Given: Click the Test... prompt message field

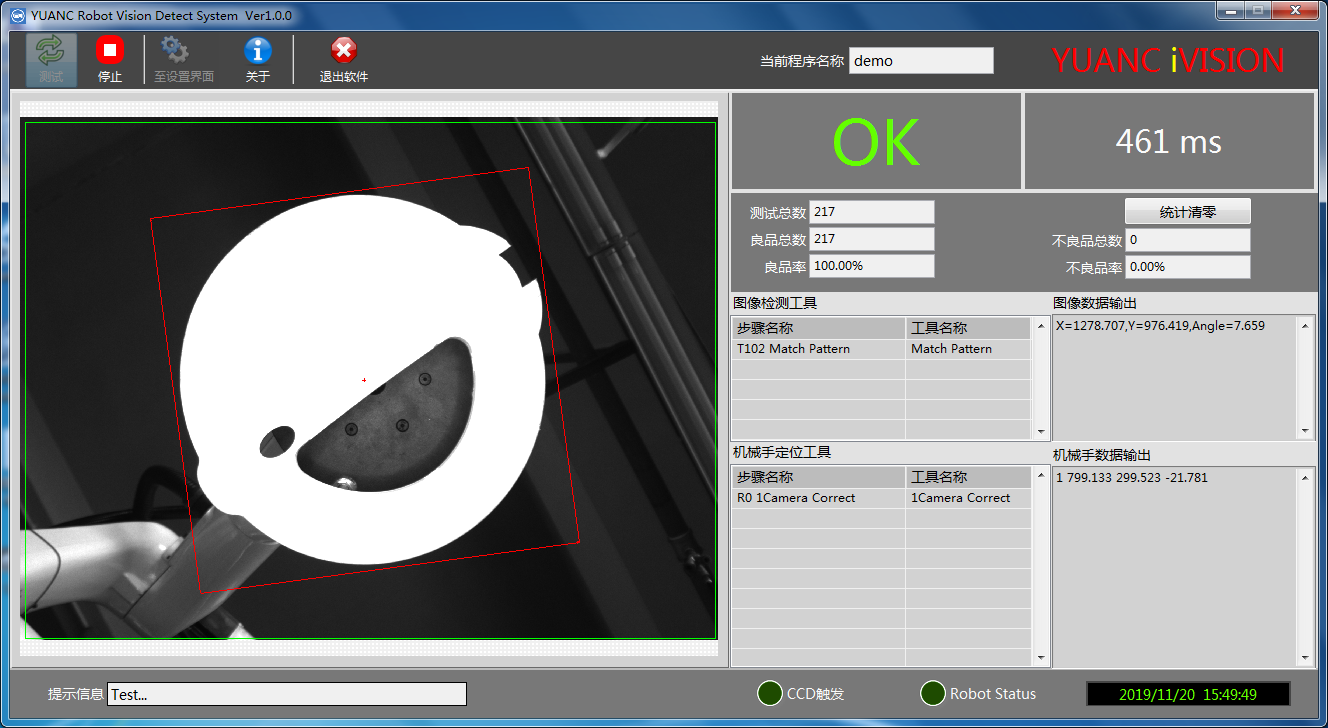Looking at the screenshot, I should [286, 694].
